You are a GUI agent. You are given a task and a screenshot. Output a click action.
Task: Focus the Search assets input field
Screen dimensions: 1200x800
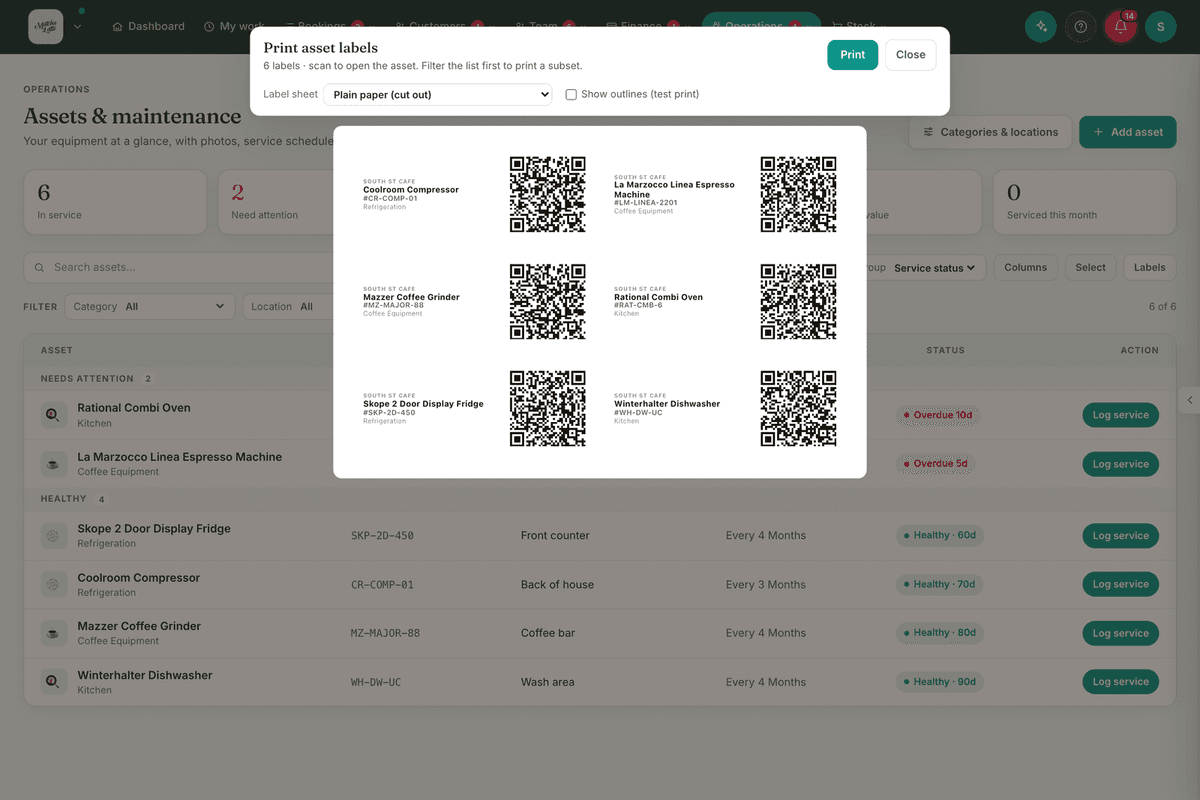(180, 267)
